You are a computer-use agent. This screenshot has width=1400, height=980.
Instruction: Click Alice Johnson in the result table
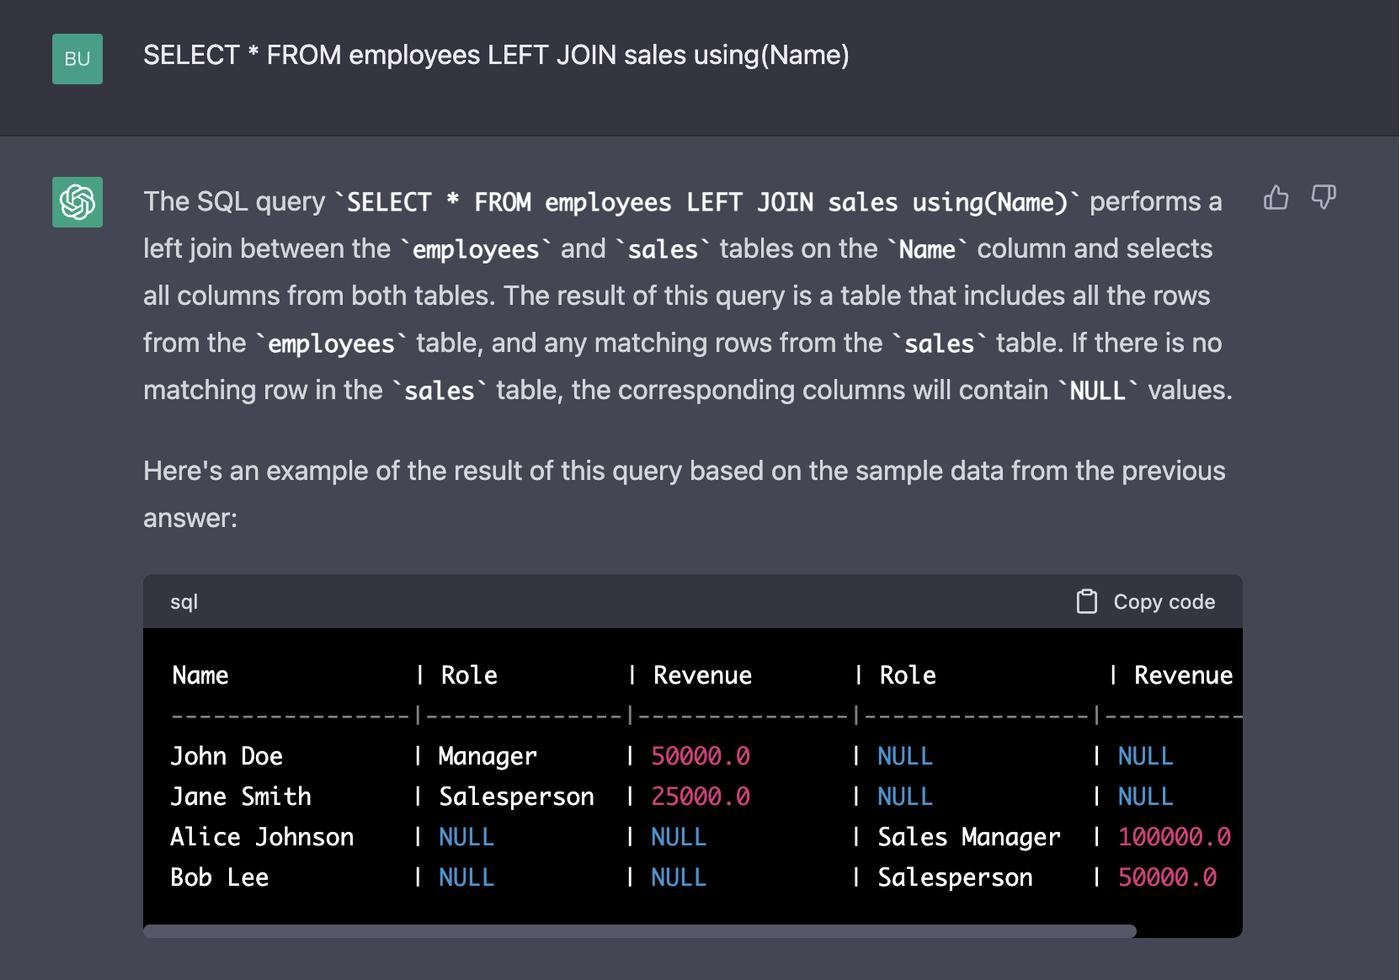pyautogui.click(x=261, y=837)
